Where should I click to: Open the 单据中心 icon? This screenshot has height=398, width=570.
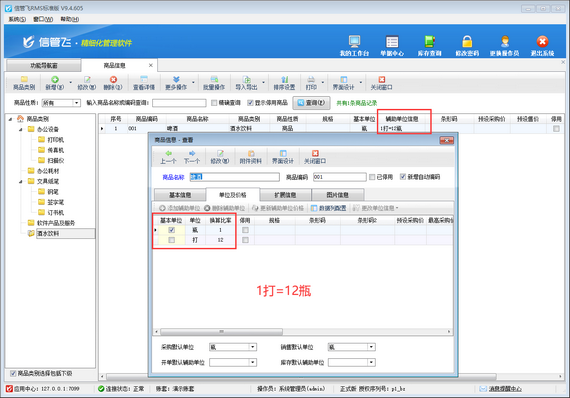(392, 45)
